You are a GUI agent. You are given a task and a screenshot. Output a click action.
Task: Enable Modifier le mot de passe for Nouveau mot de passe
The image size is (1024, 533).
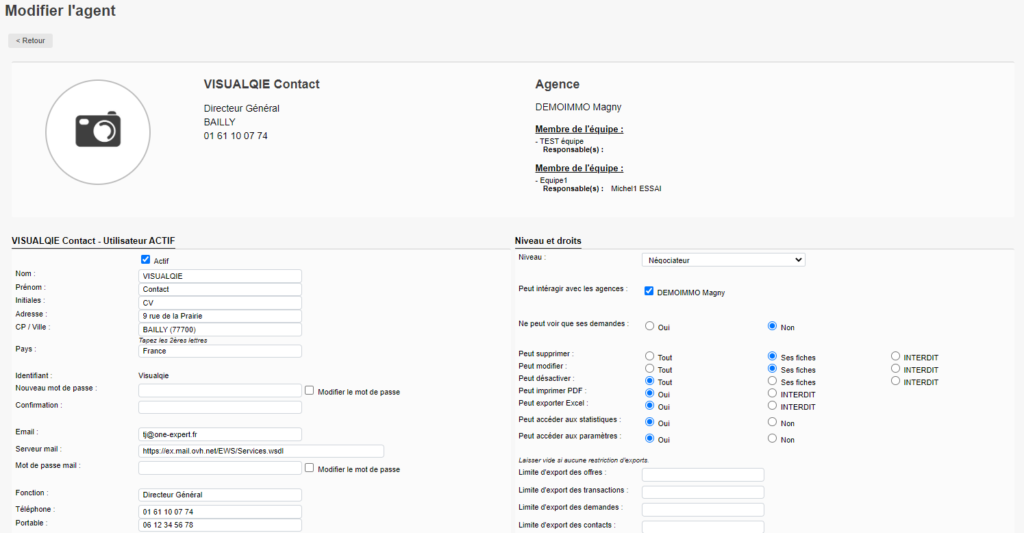pyautogui.click(x=310, y=391)
